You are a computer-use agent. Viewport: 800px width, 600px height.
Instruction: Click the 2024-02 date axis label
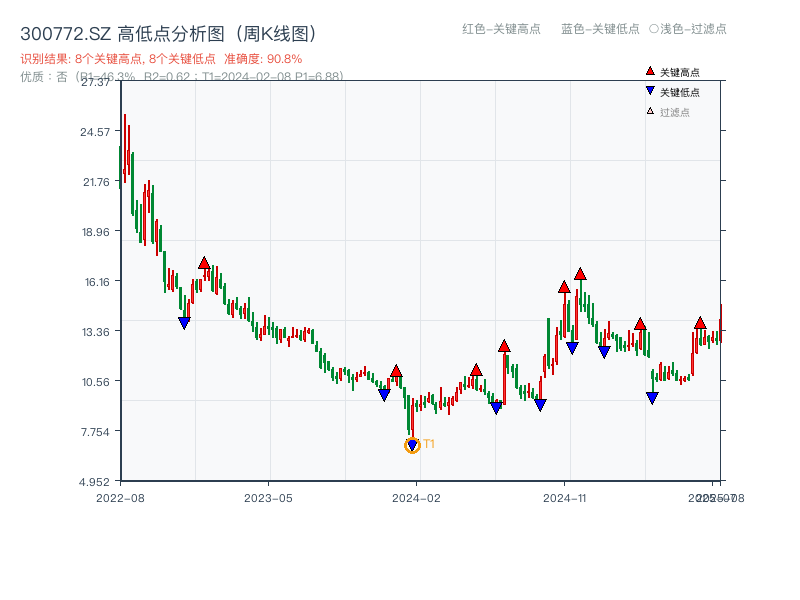pyautogui.click(x=416, y=497)
